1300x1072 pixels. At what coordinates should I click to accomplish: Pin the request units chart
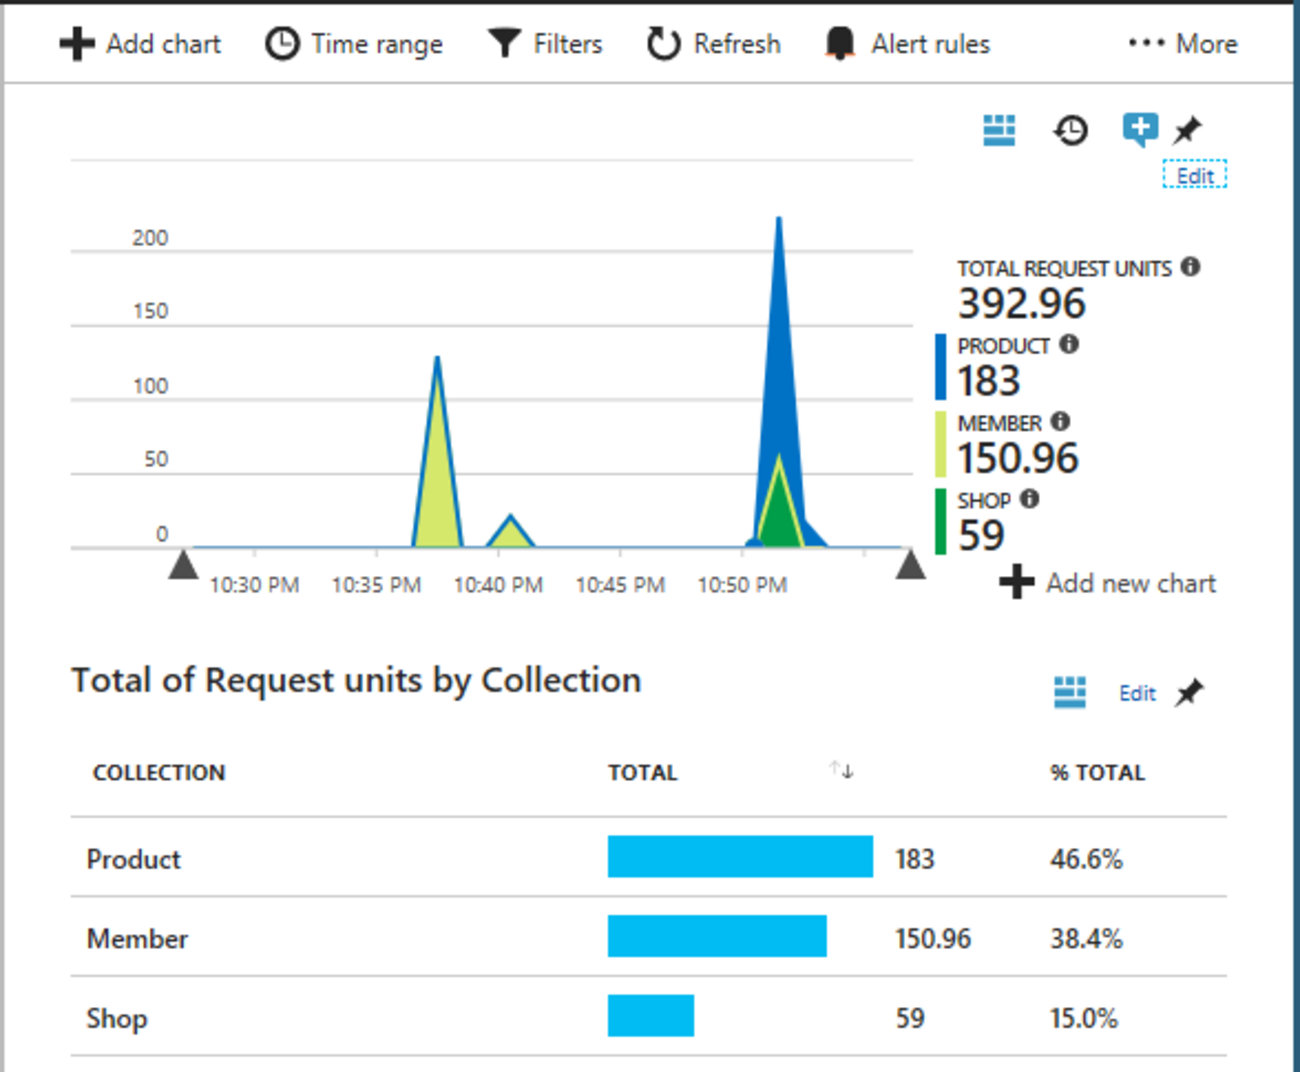[1188, 130]
